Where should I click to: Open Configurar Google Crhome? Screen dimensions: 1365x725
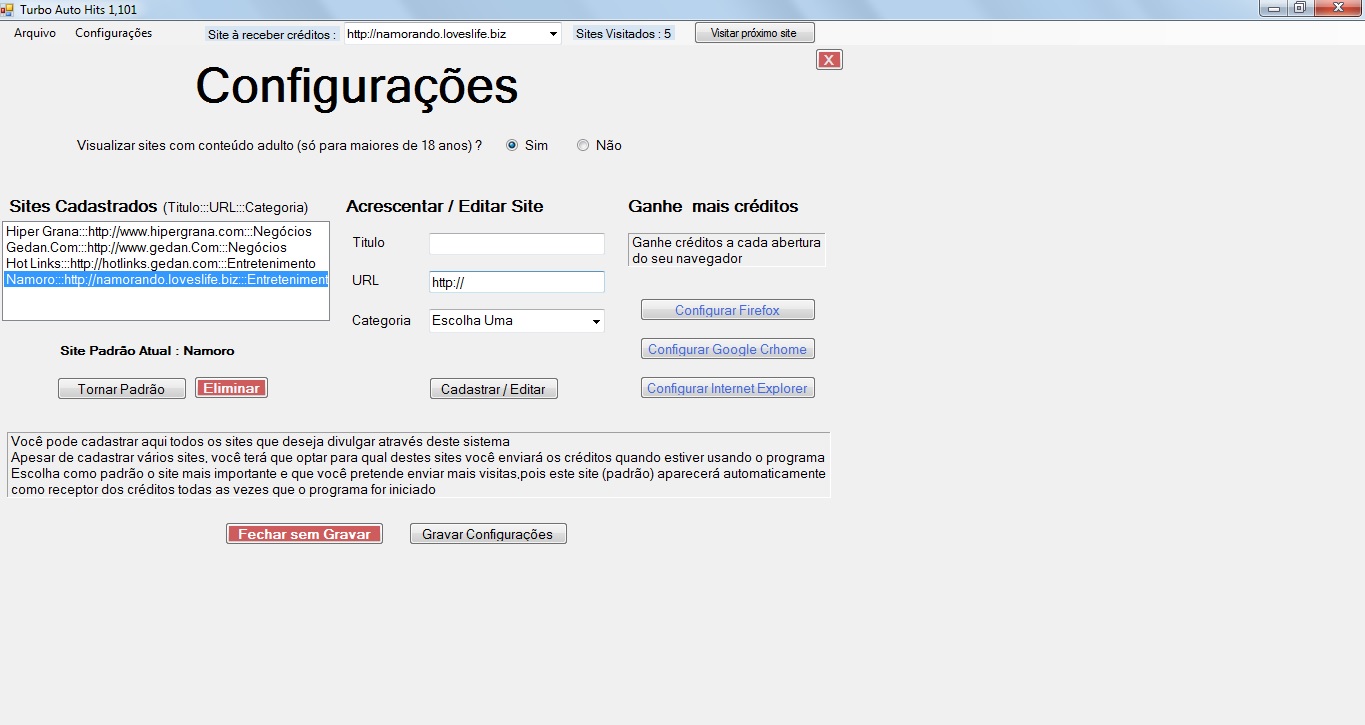click(727, 349)
